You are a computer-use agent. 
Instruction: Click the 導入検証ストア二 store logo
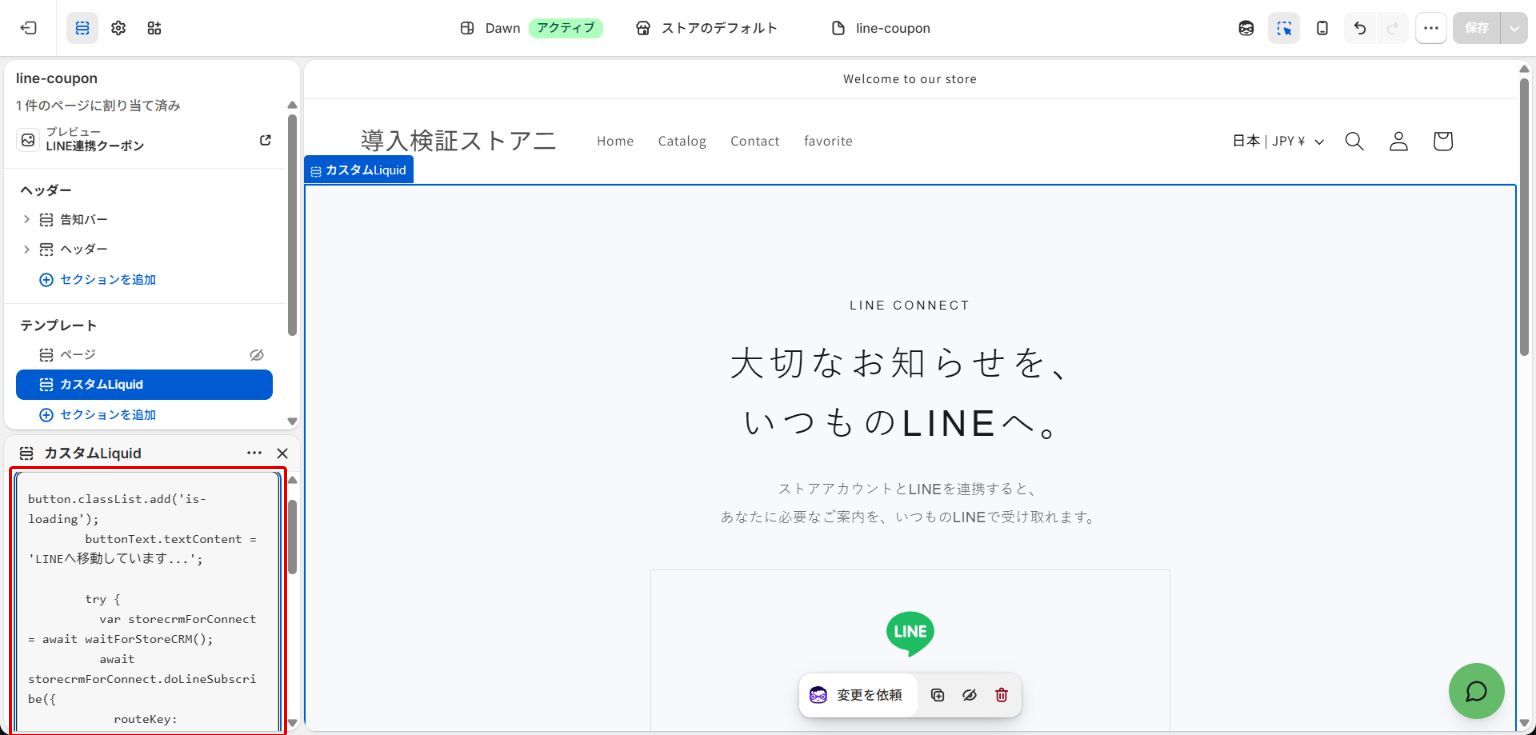pos(458,141)
